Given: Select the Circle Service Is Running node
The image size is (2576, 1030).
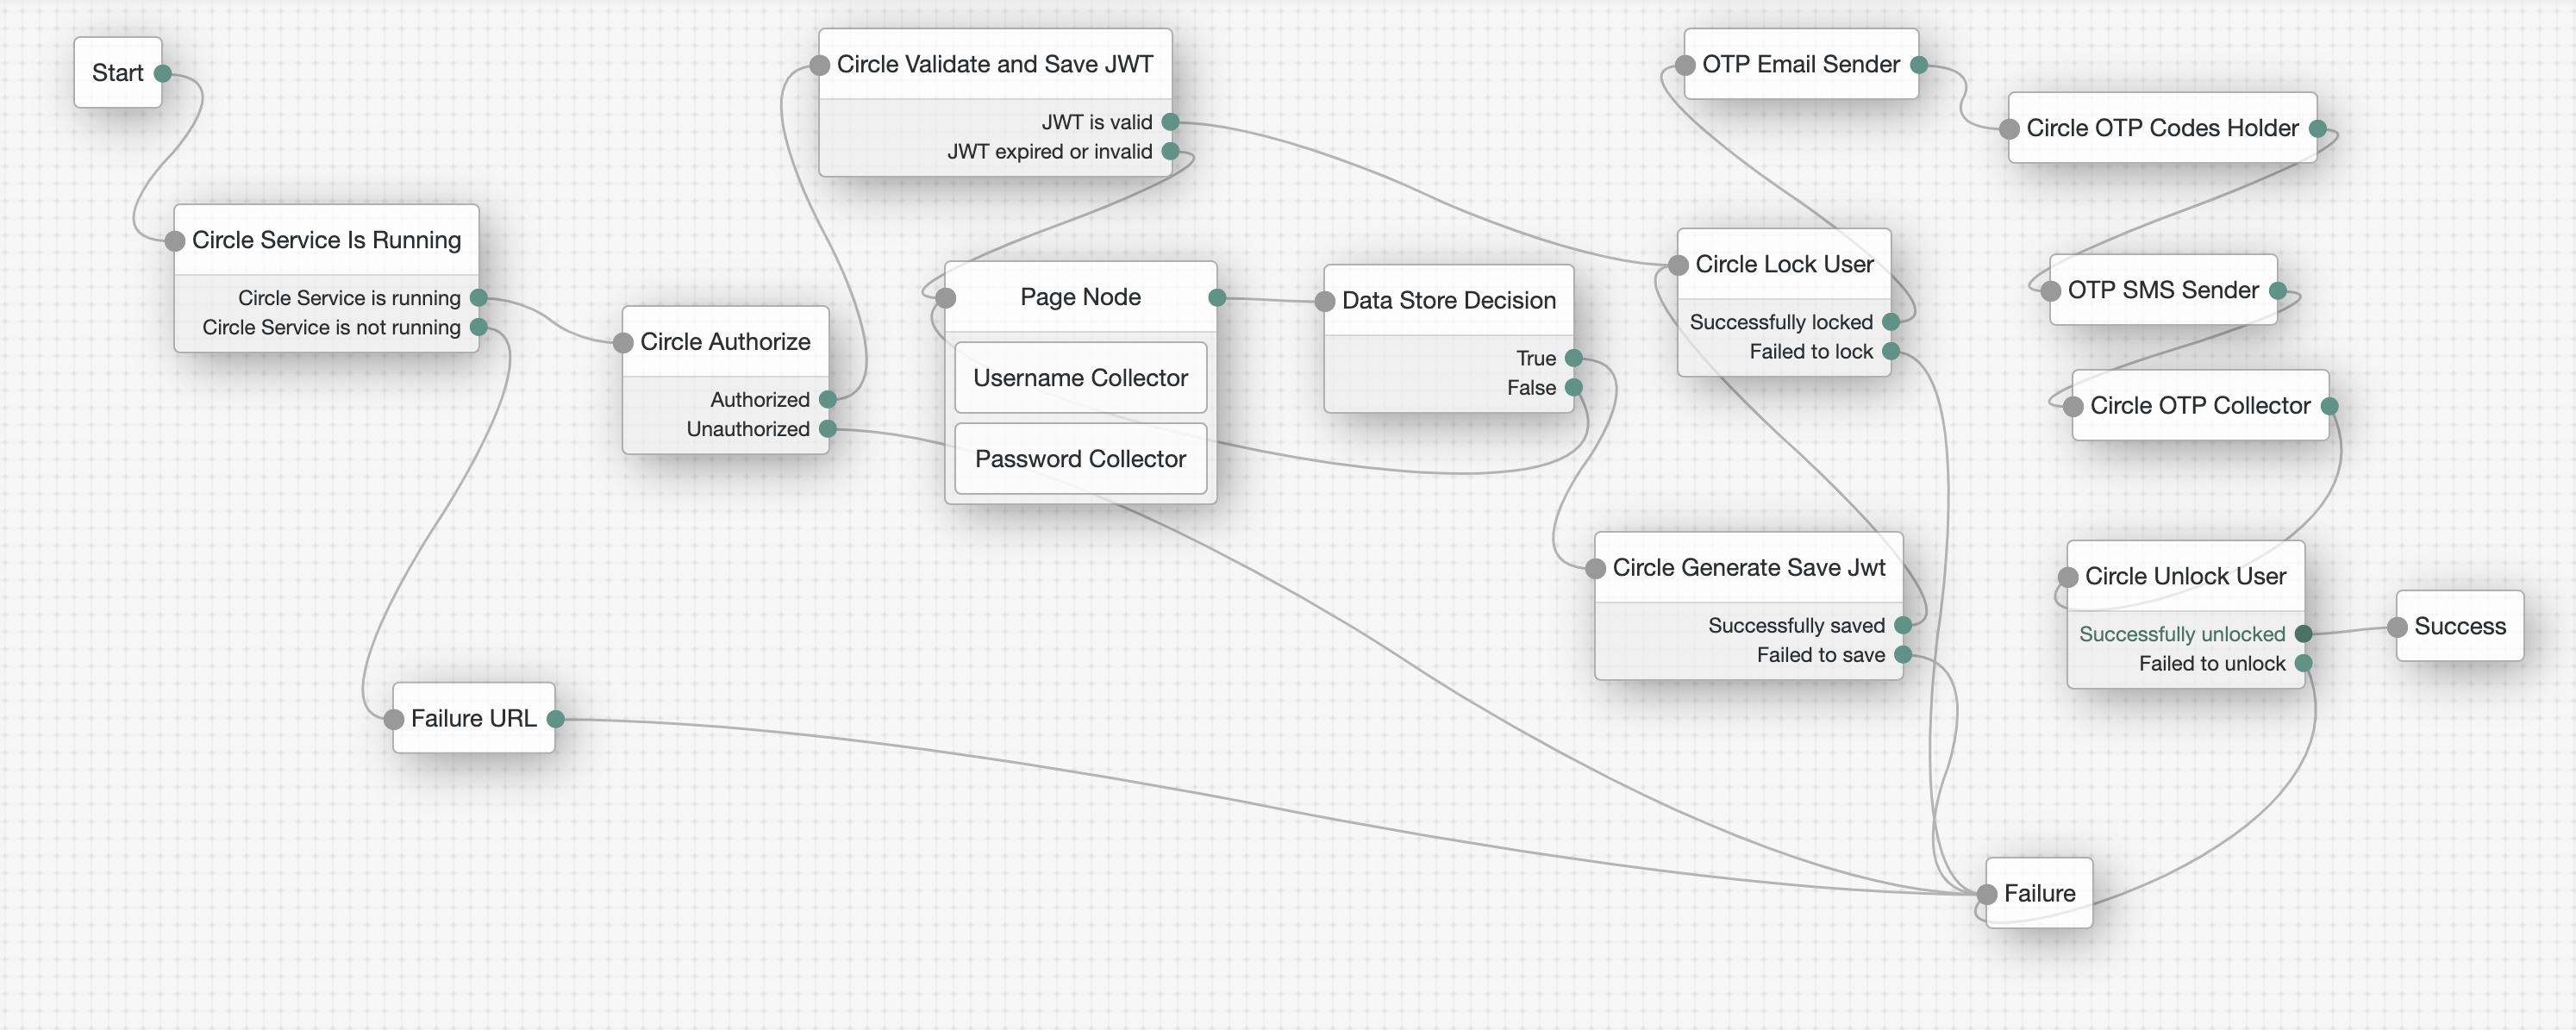Looking at the screenshot, I should tap(326, 240).
